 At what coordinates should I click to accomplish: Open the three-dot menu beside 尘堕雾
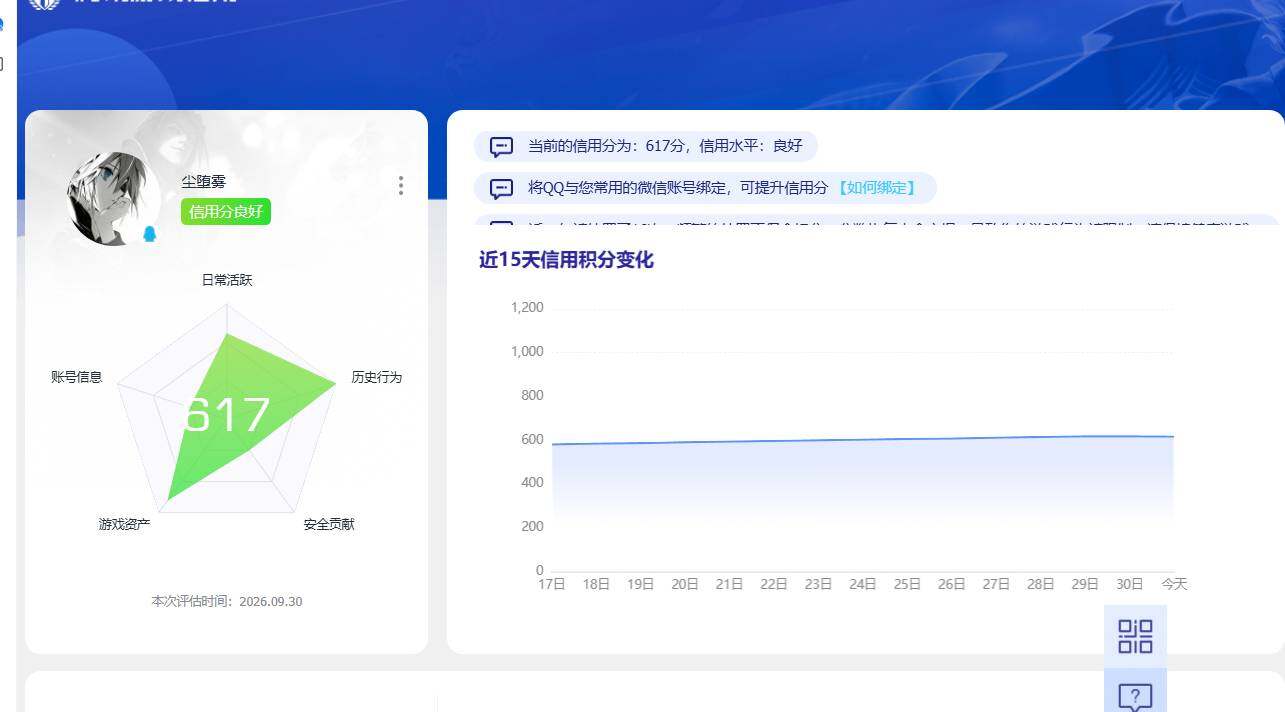pos(400,185)
